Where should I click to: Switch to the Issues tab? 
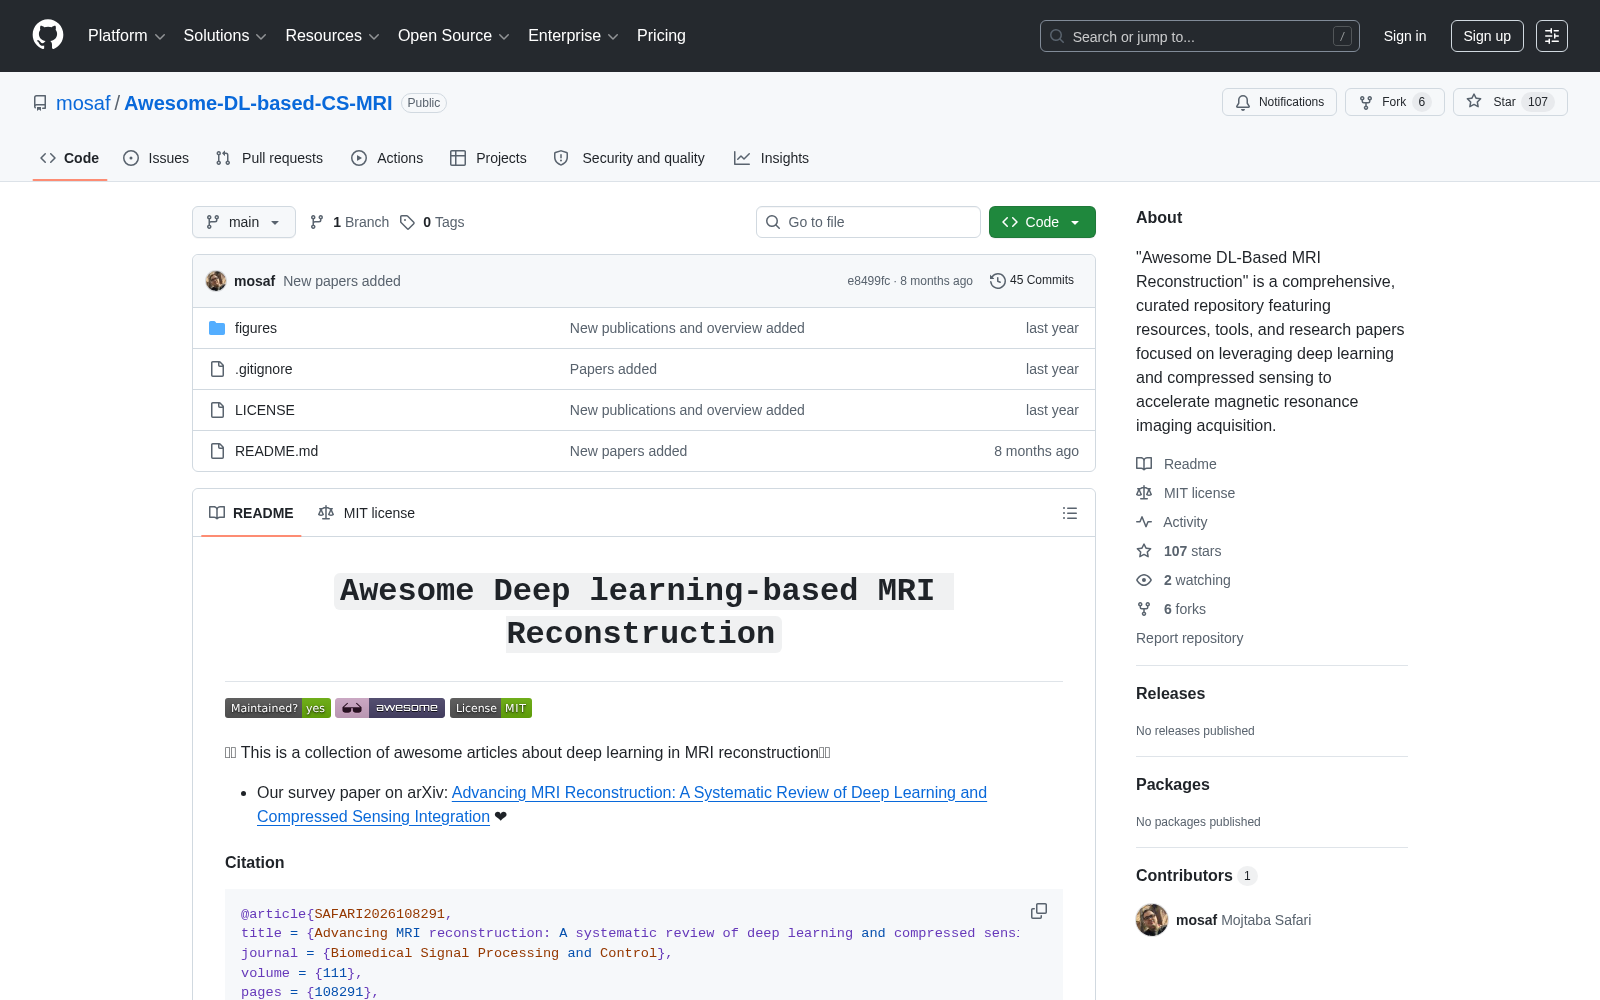click(x=156, y=158)
